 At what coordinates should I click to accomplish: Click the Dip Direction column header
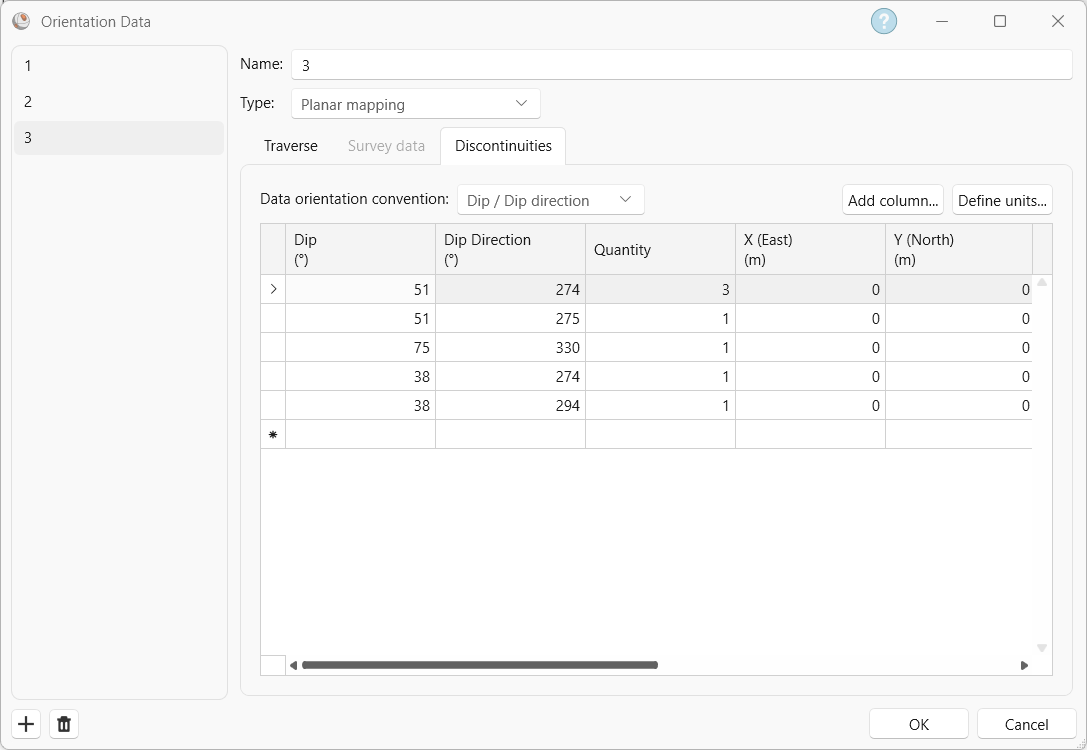[x=510, y=248]
